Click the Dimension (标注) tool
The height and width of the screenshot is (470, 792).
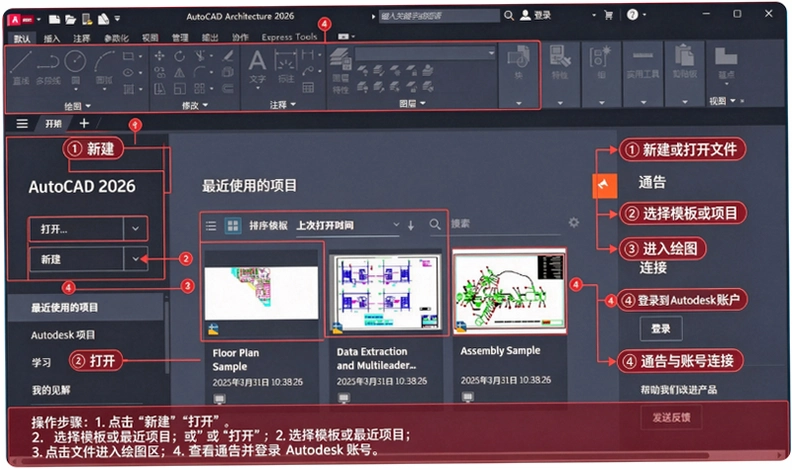285,67
